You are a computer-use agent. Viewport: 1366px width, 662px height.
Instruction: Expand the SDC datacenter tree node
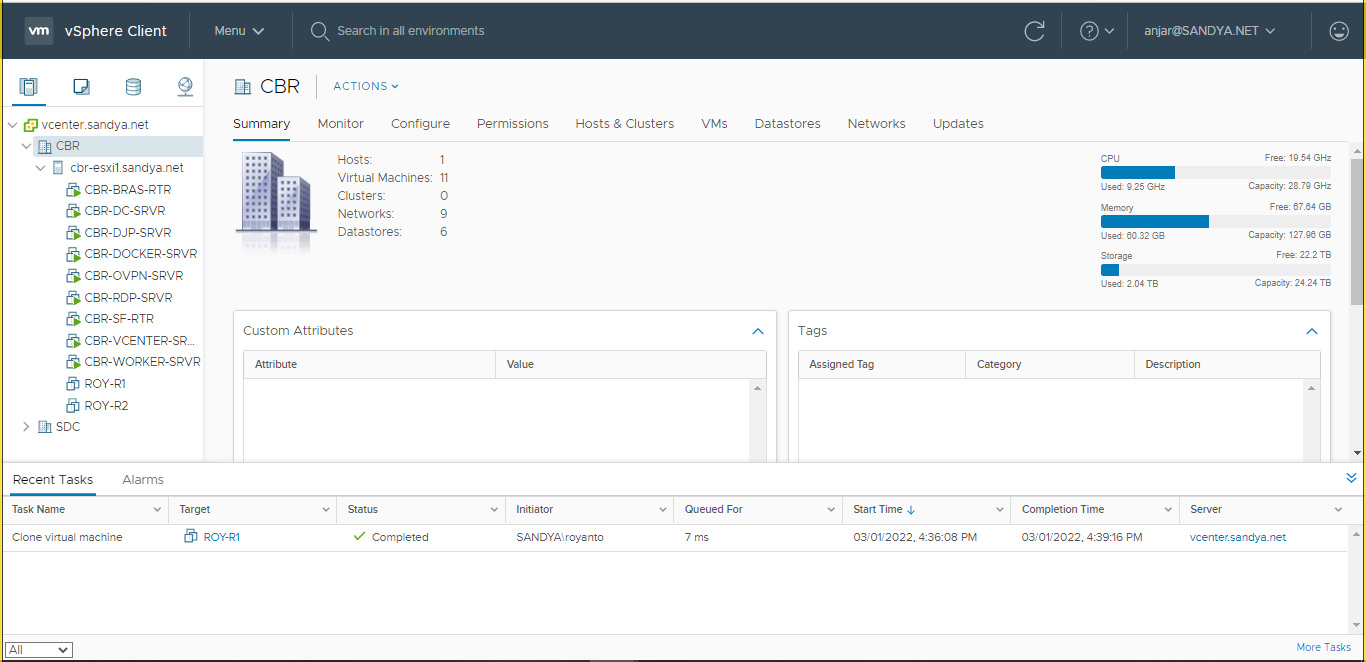click(x=27, y=427)
